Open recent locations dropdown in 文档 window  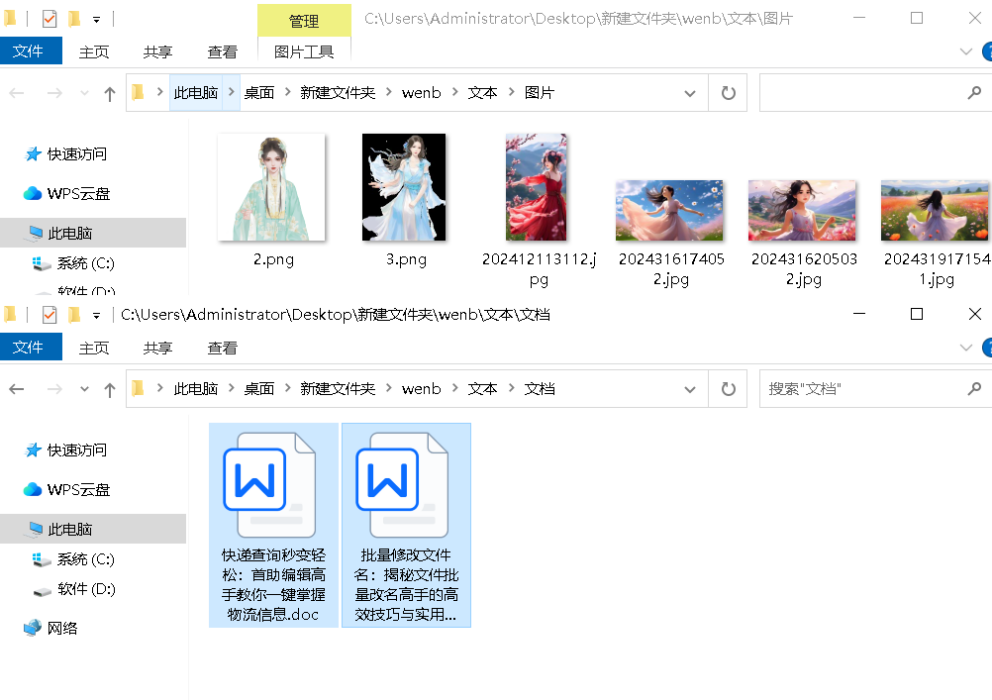point(84,389)
